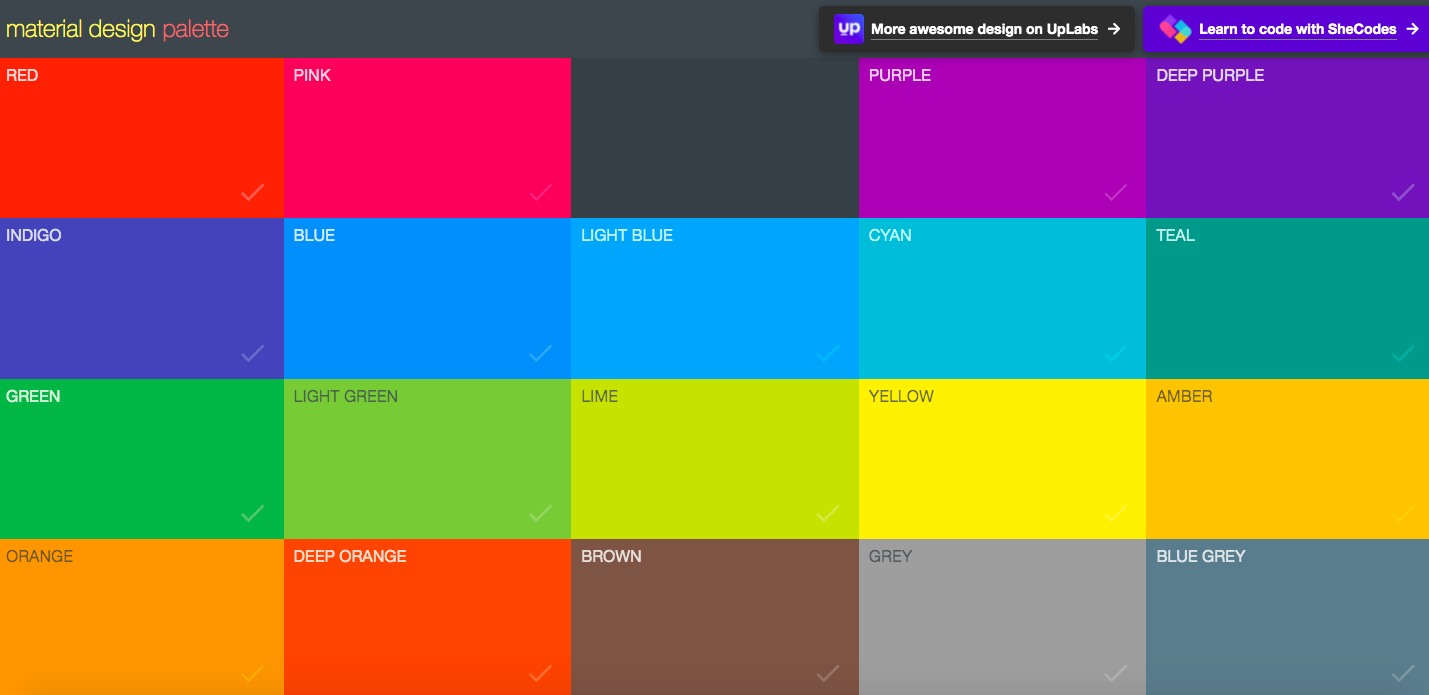
Task: Open More awesome design on UpLabs link
Action: tap(977, 29)
